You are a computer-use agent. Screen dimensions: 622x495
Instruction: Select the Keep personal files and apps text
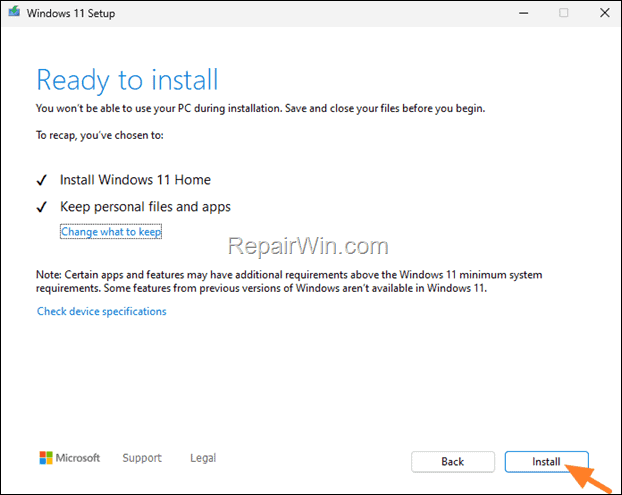click(x=145, y=207)
